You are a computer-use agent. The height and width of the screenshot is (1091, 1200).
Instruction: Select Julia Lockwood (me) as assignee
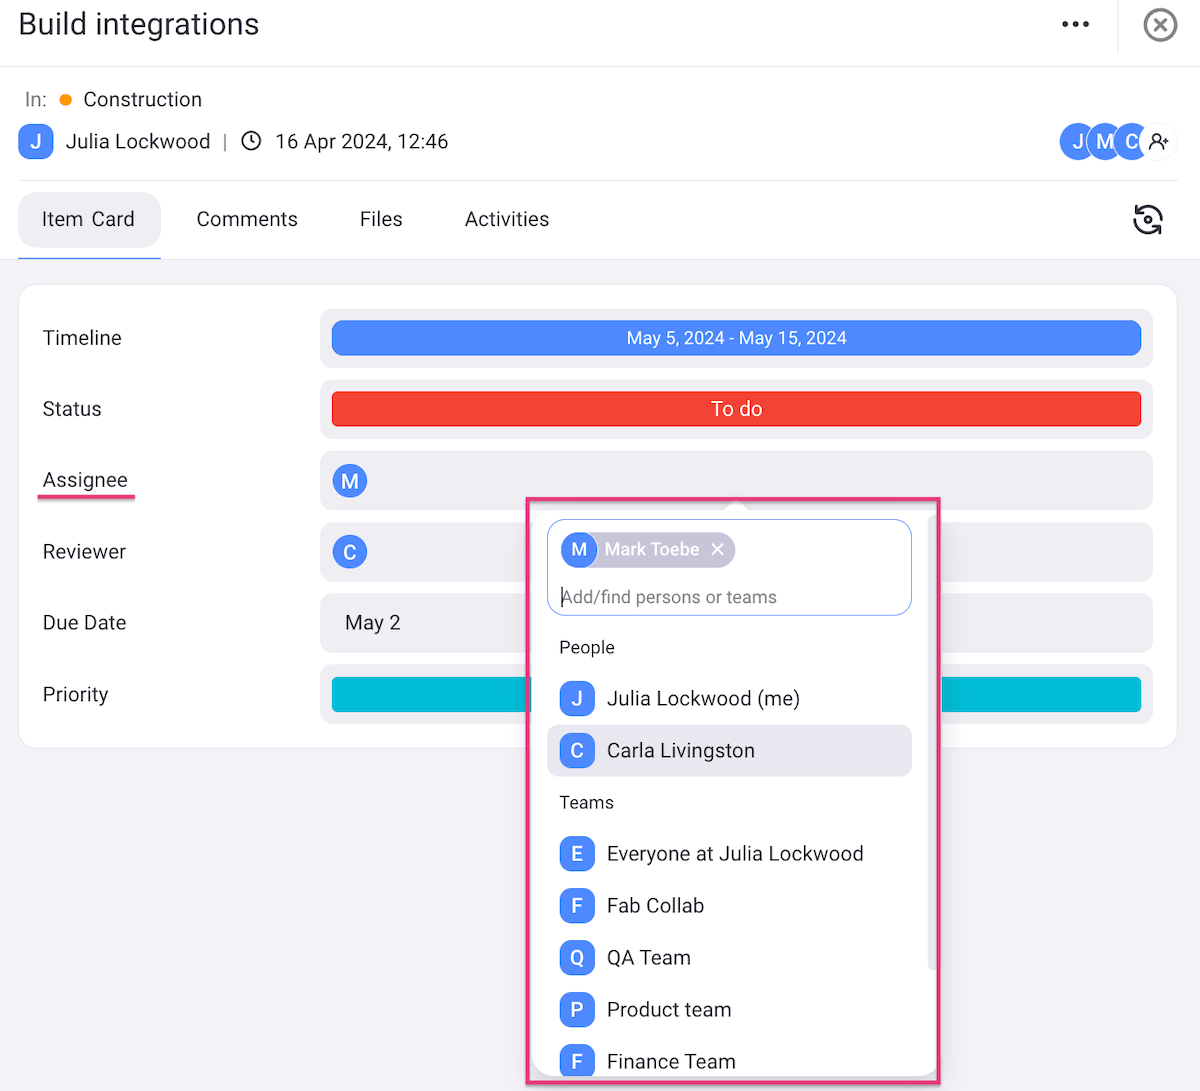tap(703, 698)
